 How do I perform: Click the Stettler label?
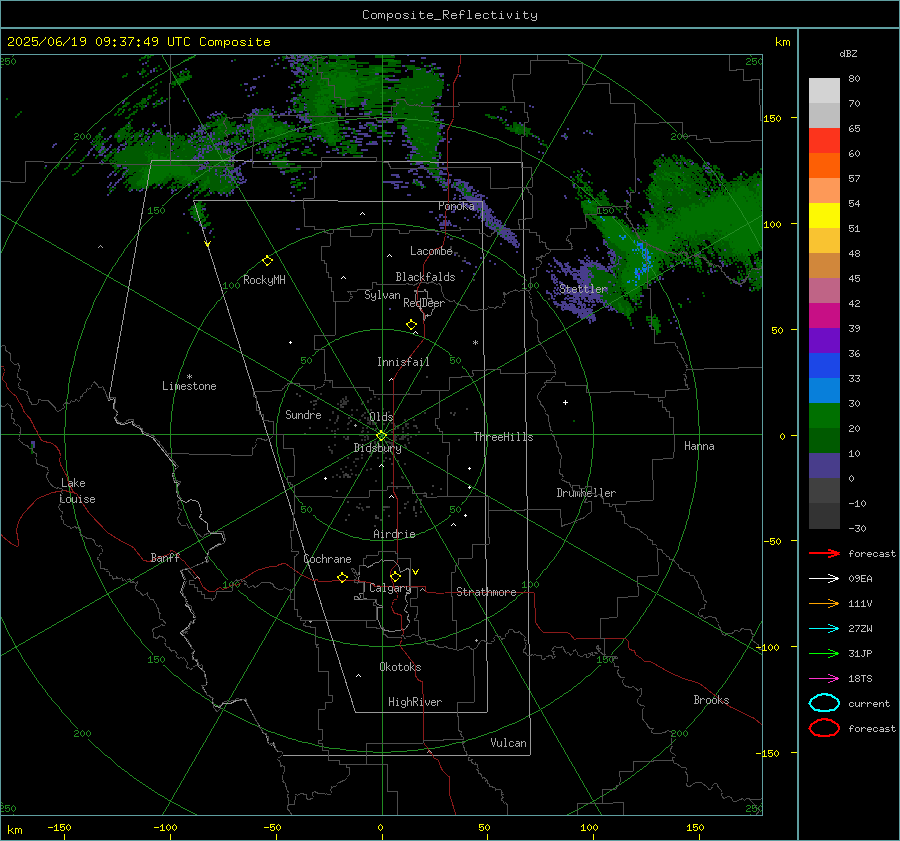pos(583,289)
